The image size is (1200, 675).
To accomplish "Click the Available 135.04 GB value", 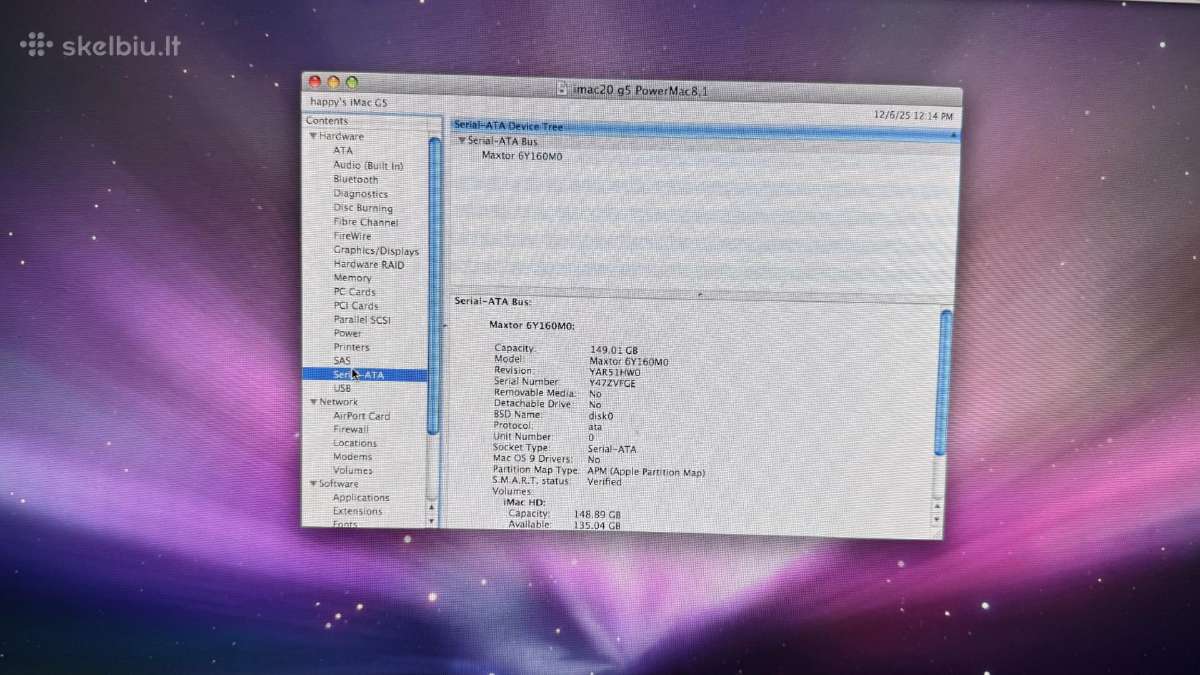I will click(596, 525).
